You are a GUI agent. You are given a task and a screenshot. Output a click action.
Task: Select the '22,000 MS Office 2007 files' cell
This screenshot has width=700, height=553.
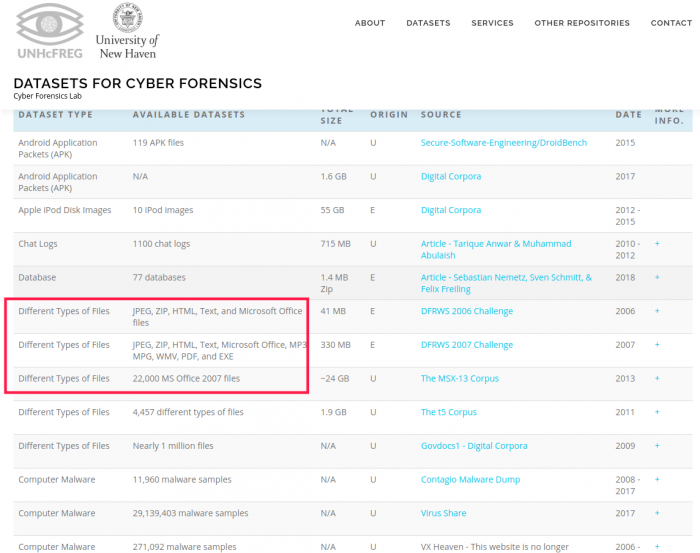coord(186,378)
